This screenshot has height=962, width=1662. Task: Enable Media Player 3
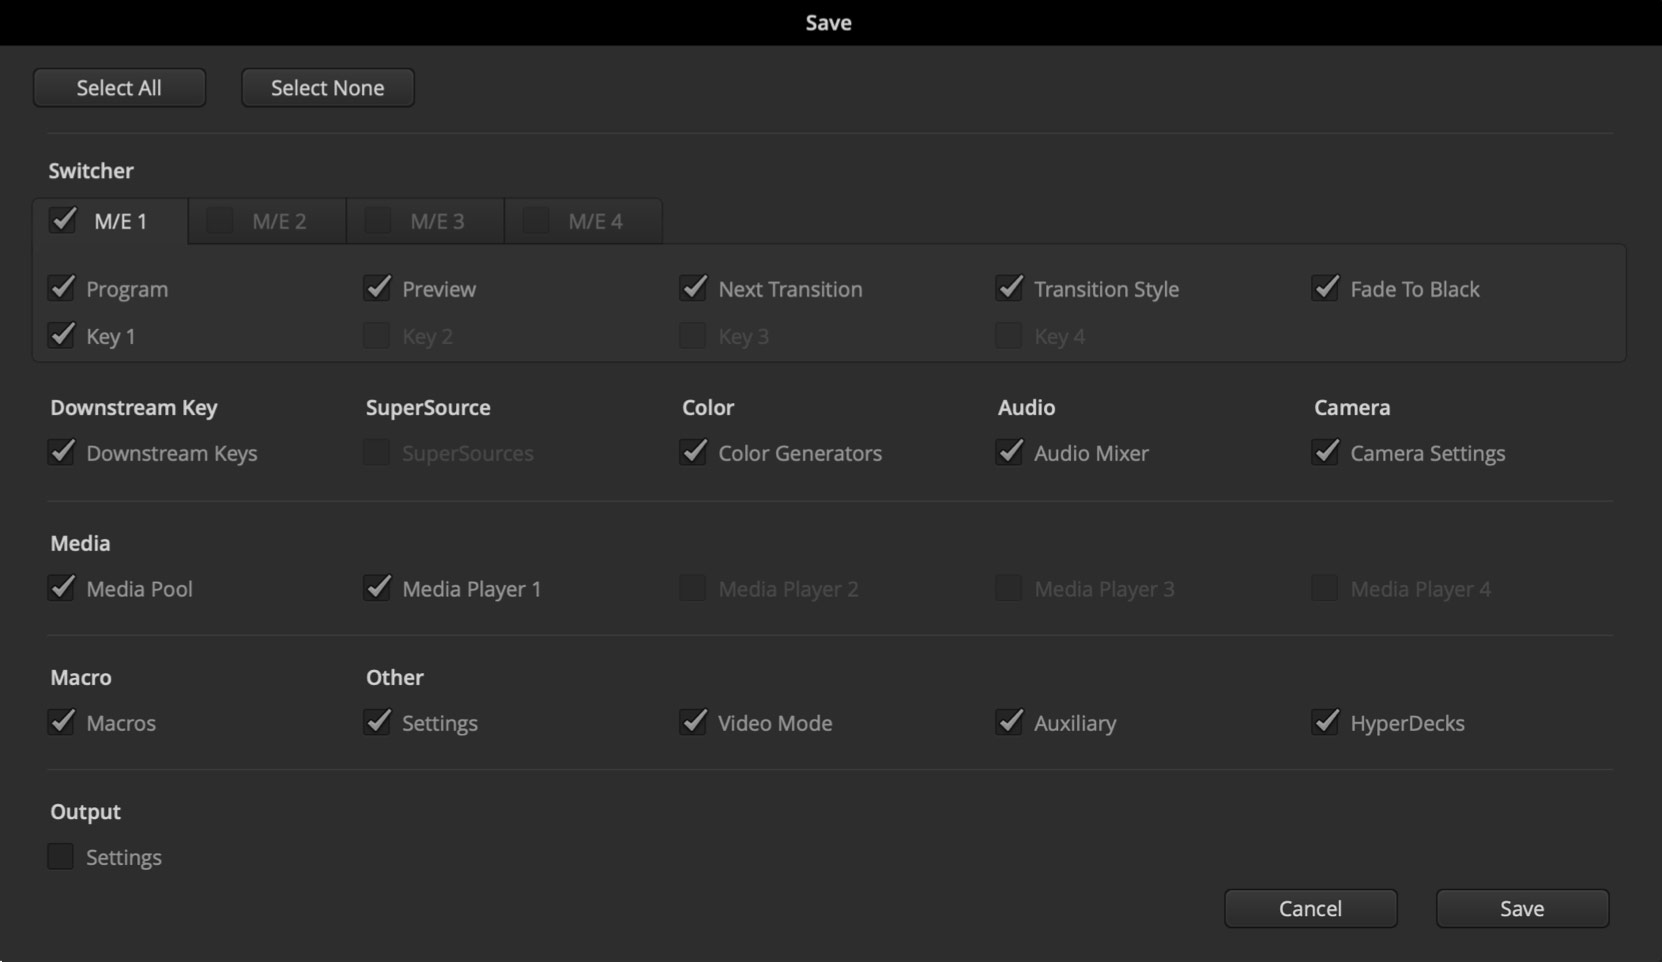click(x=1009, y=588)
